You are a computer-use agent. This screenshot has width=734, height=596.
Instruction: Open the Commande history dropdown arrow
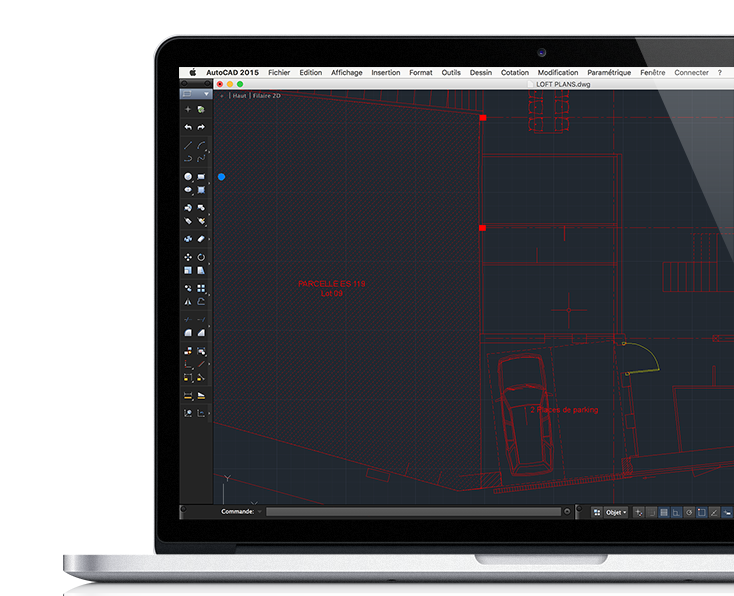tap(260, 512)
